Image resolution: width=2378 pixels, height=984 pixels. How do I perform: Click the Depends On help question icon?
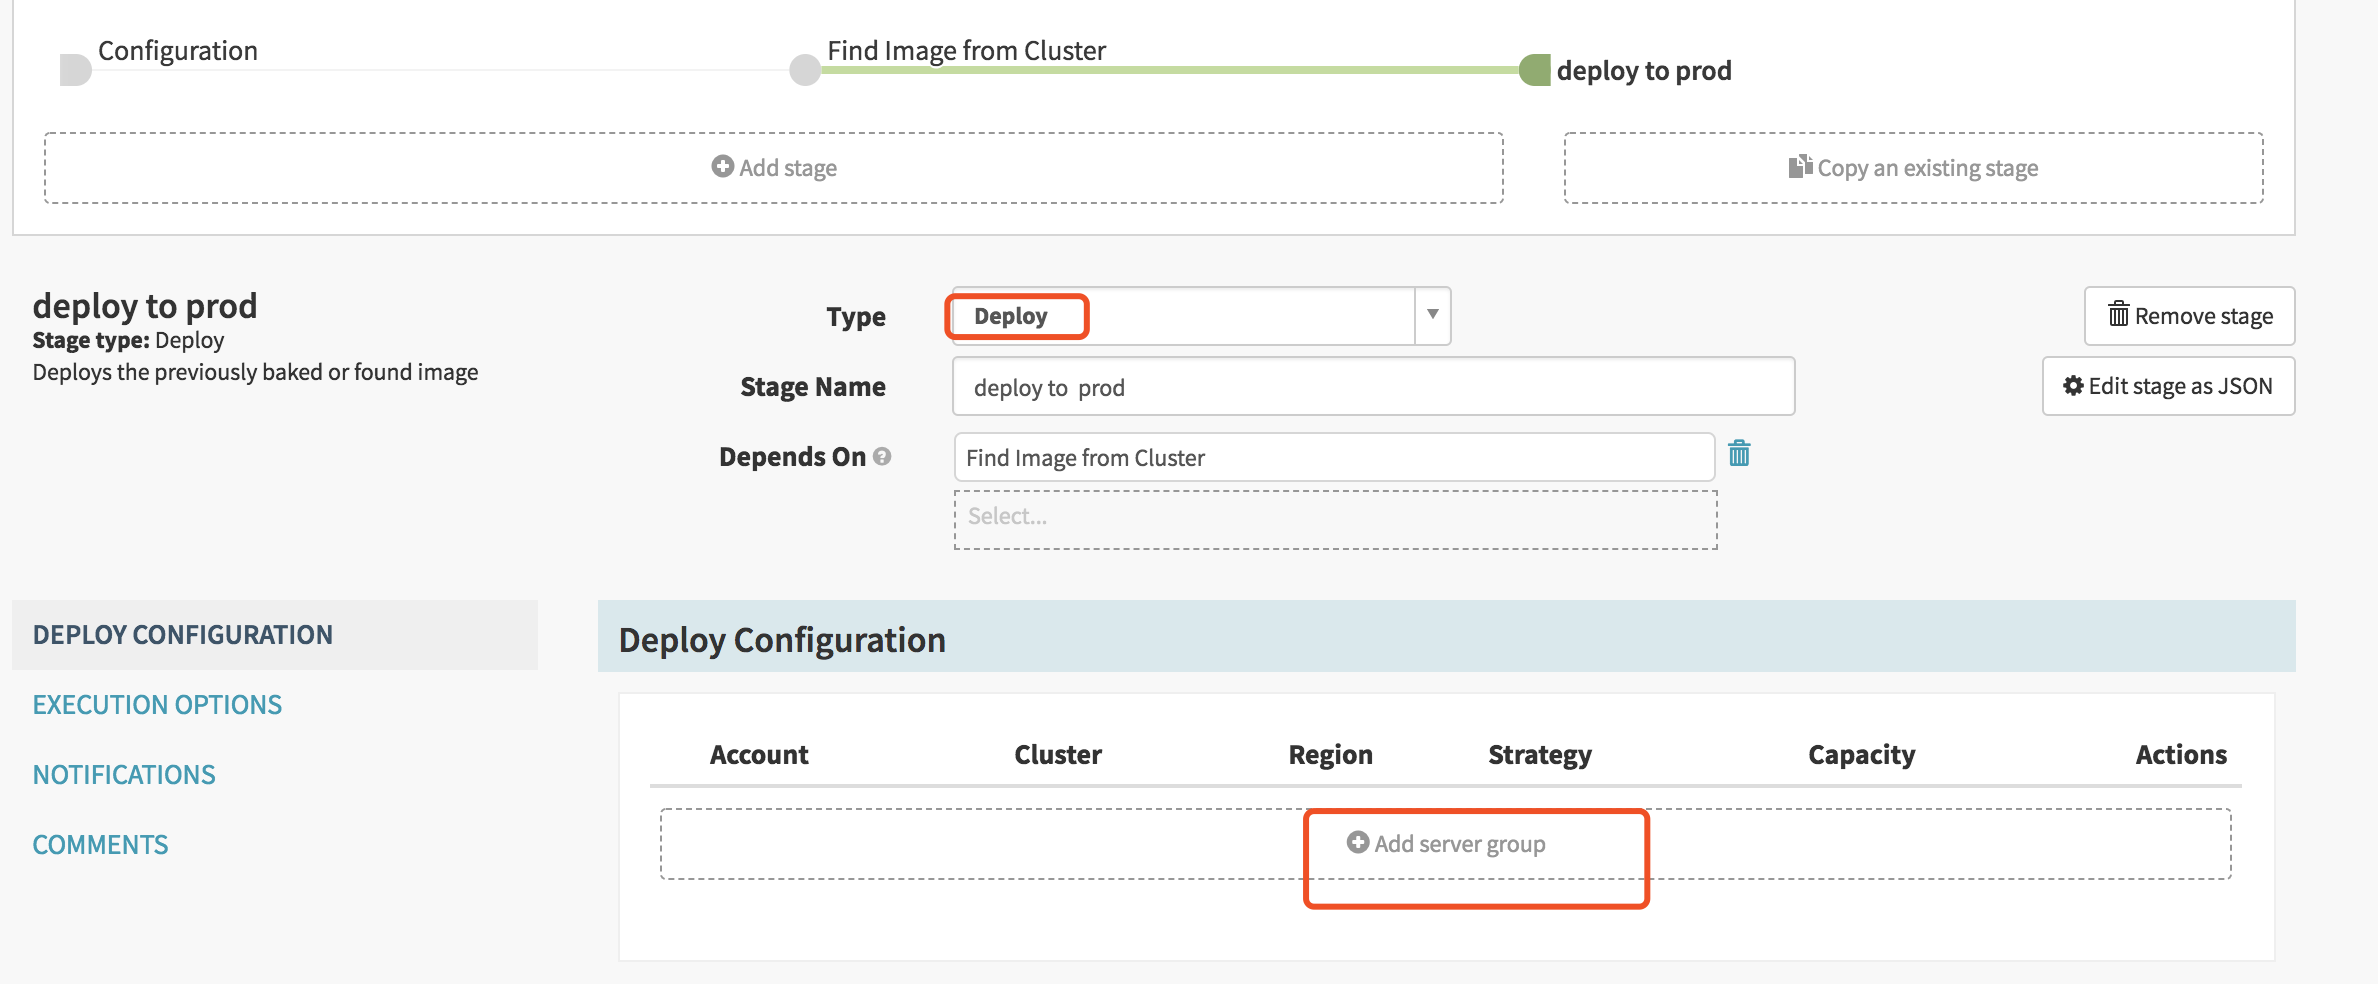[881, 456]
